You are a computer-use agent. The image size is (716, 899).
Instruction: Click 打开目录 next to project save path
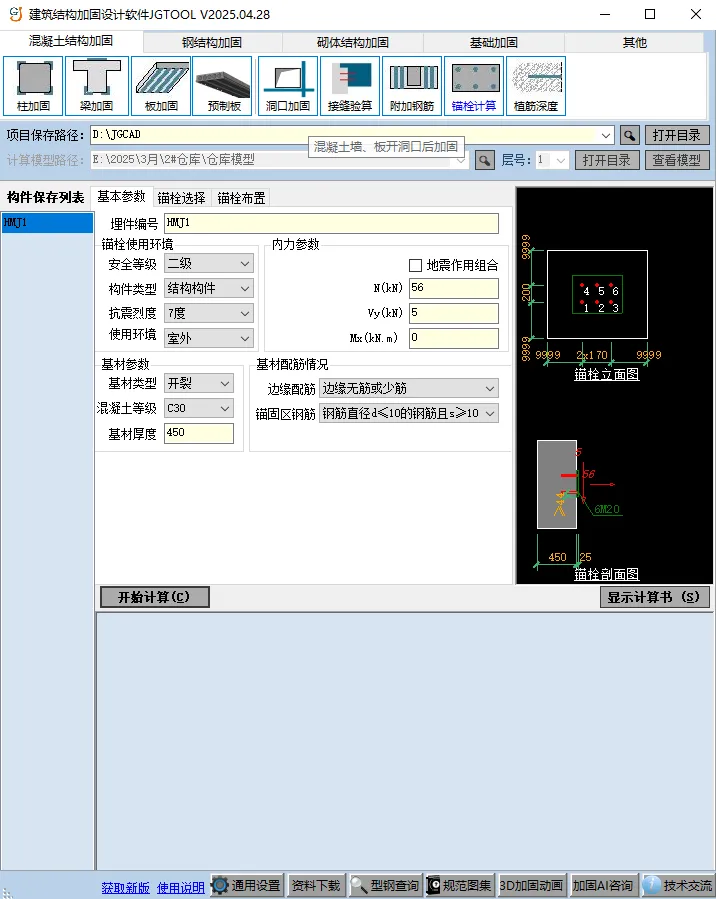pos(677,135)
